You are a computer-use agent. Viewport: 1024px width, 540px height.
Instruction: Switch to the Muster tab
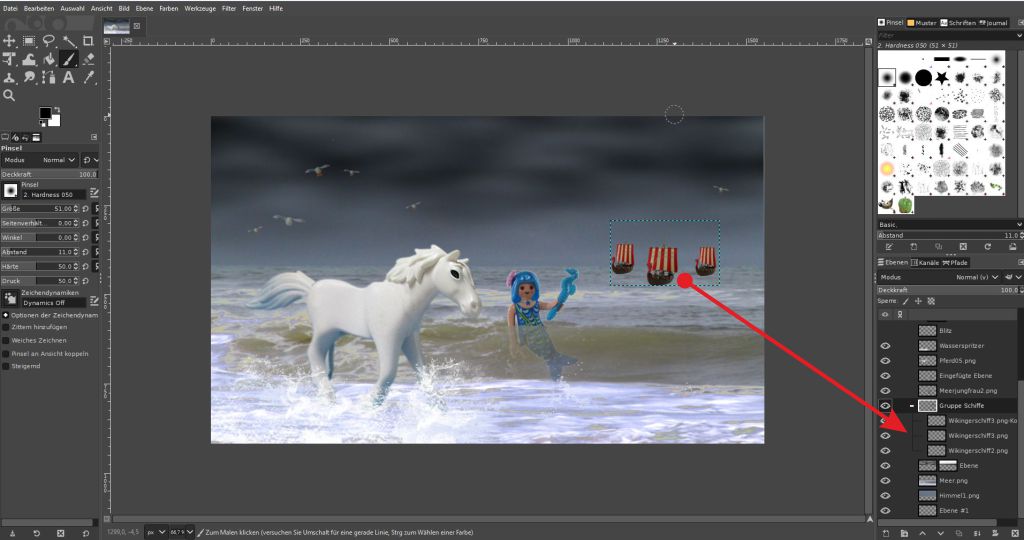[x=921, y=23]
